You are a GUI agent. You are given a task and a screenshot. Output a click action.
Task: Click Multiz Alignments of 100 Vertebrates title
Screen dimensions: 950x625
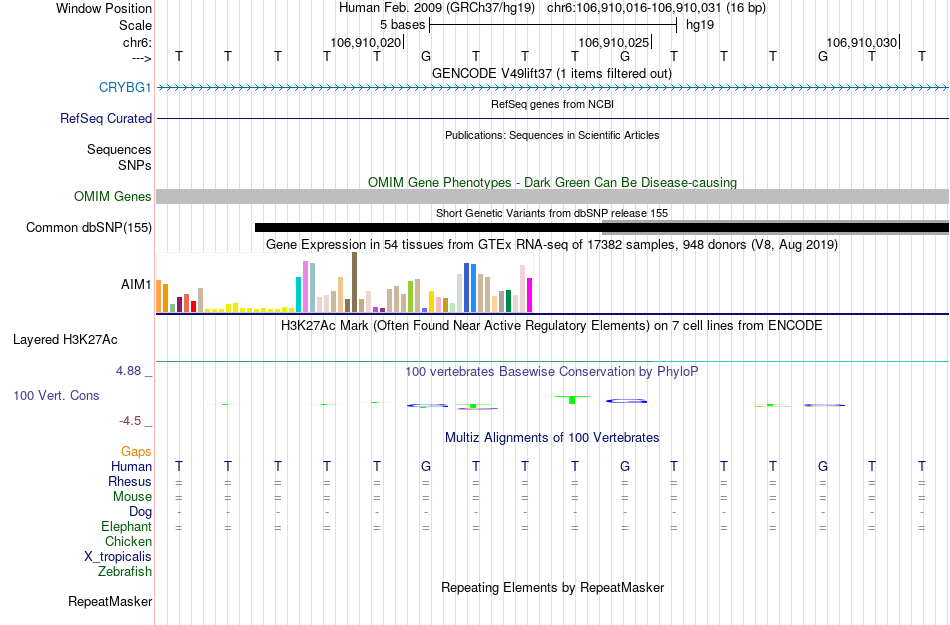point(552,437)
